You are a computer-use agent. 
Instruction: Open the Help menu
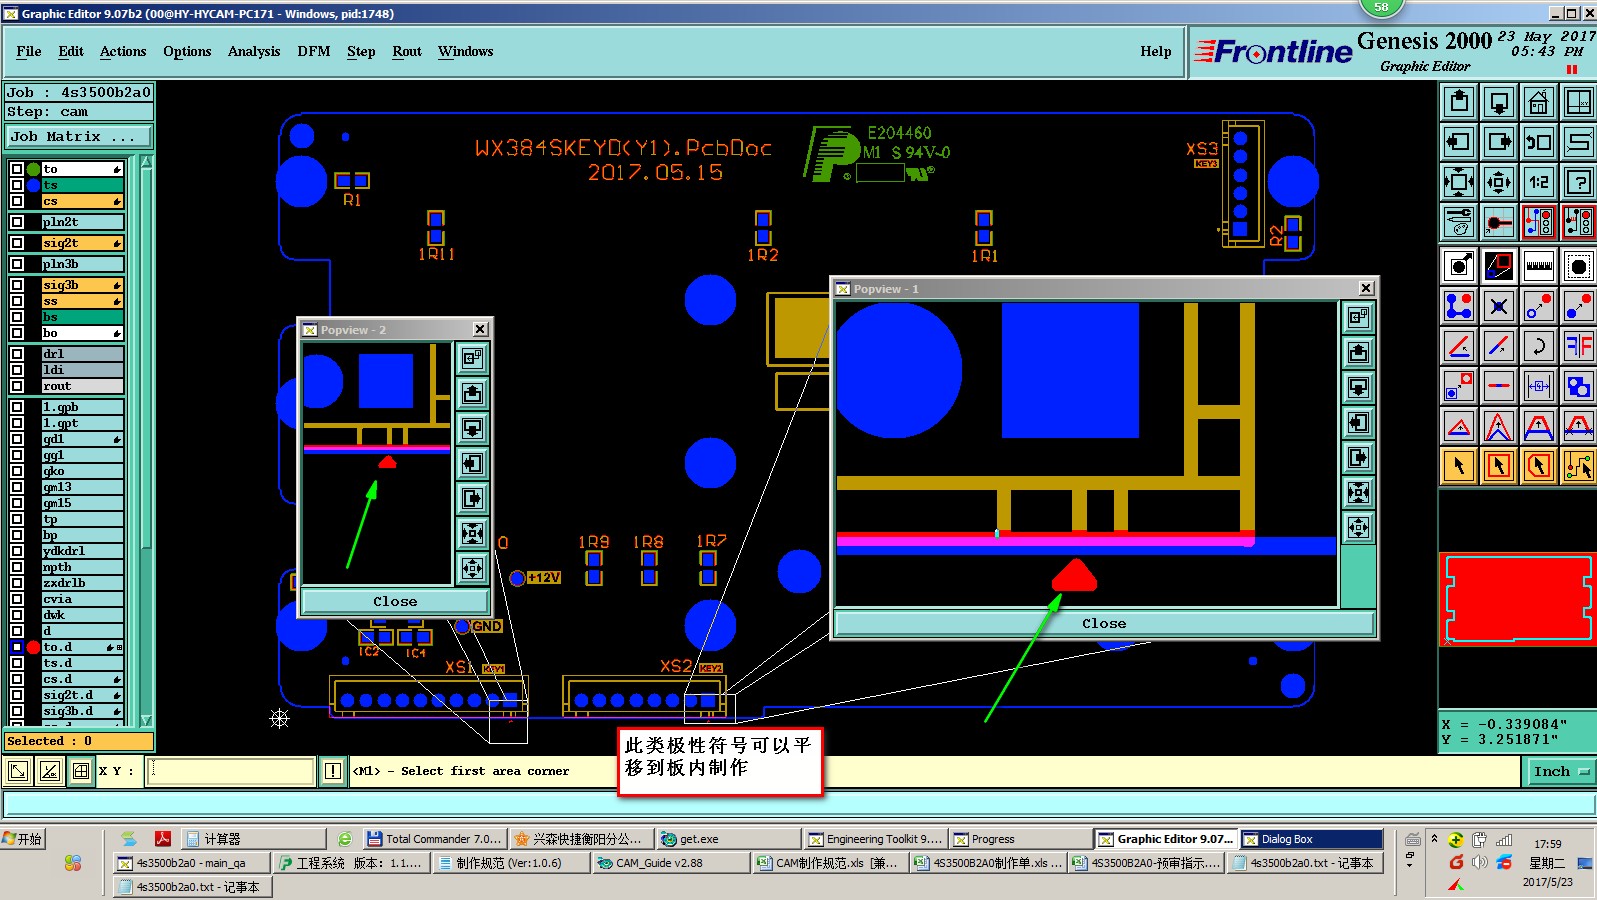click(x=1156, y=52)
